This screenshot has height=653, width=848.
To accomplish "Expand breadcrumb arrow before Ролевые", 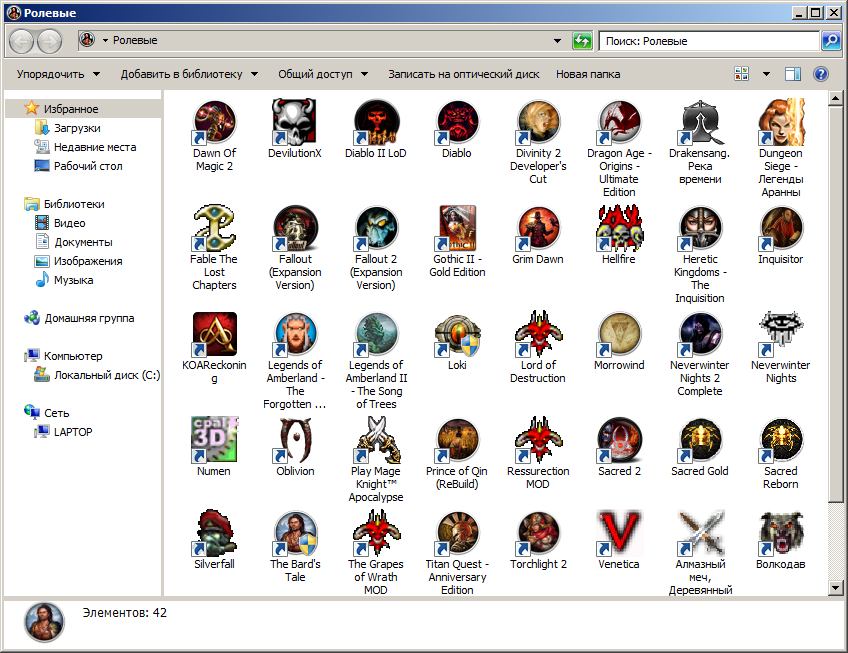I will coord(105,41).
